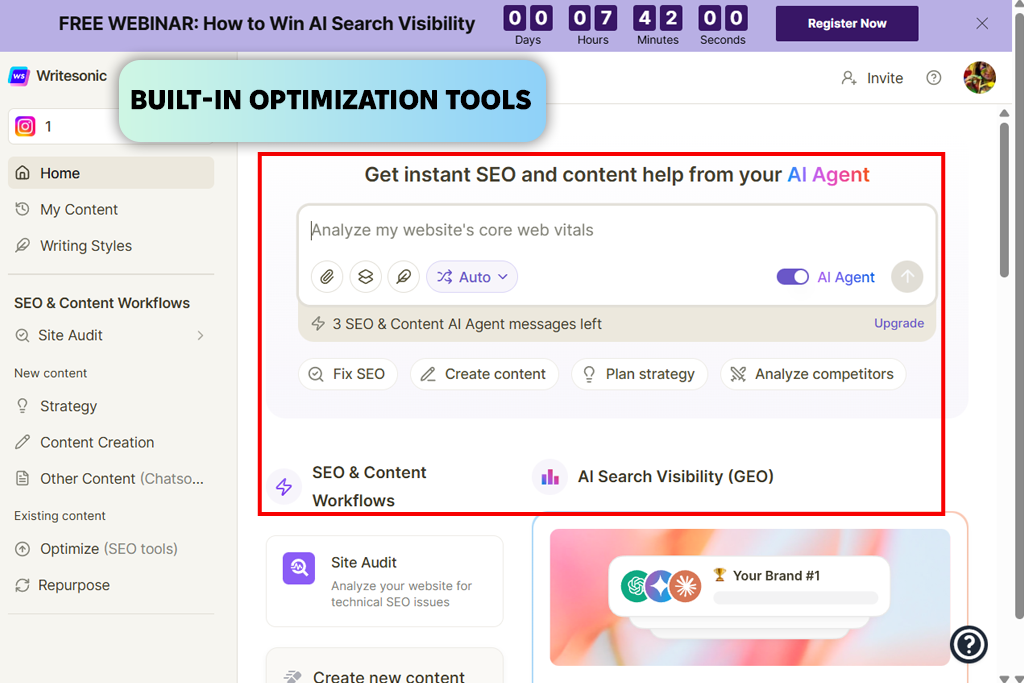Open the user profile avatar
1024x683 pixels.
(x=980, y=78)
